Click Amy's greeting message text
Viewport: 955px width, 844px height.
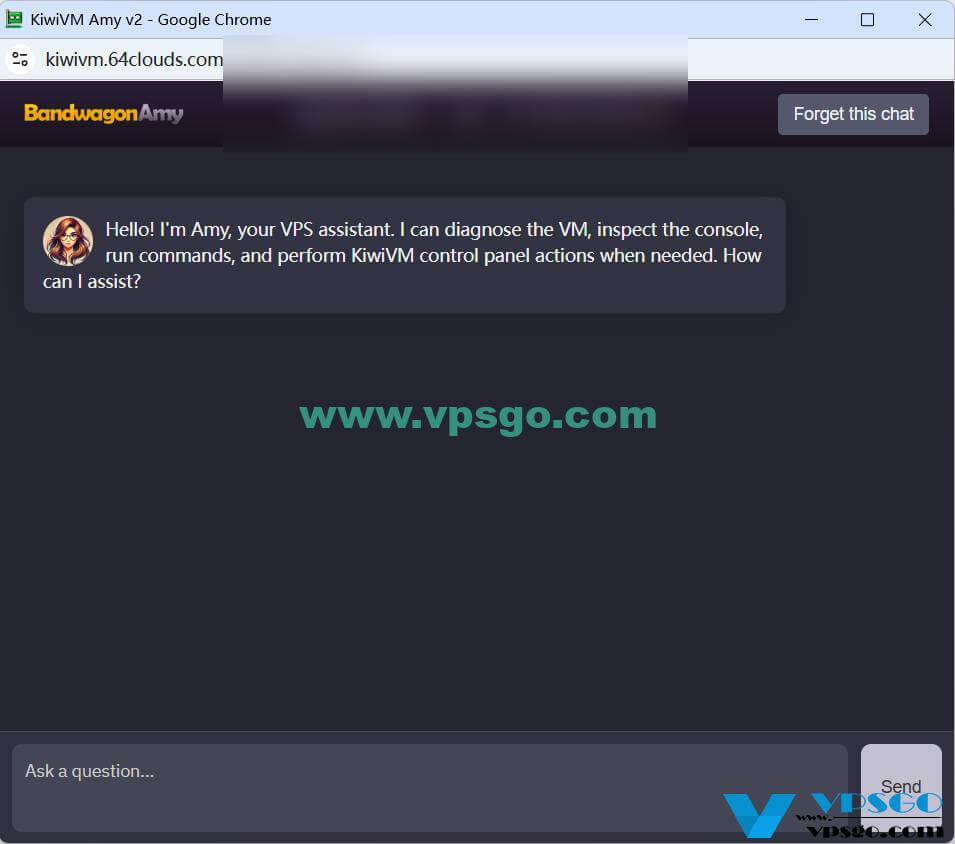[x=403, y=255]
